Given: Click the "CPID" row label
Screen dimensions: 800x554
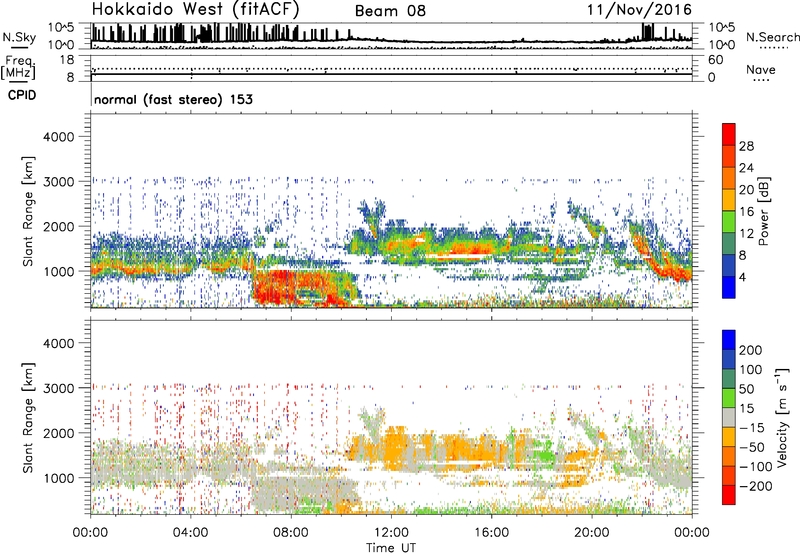Looking at the screenshot, I should [x=22, y=95].
